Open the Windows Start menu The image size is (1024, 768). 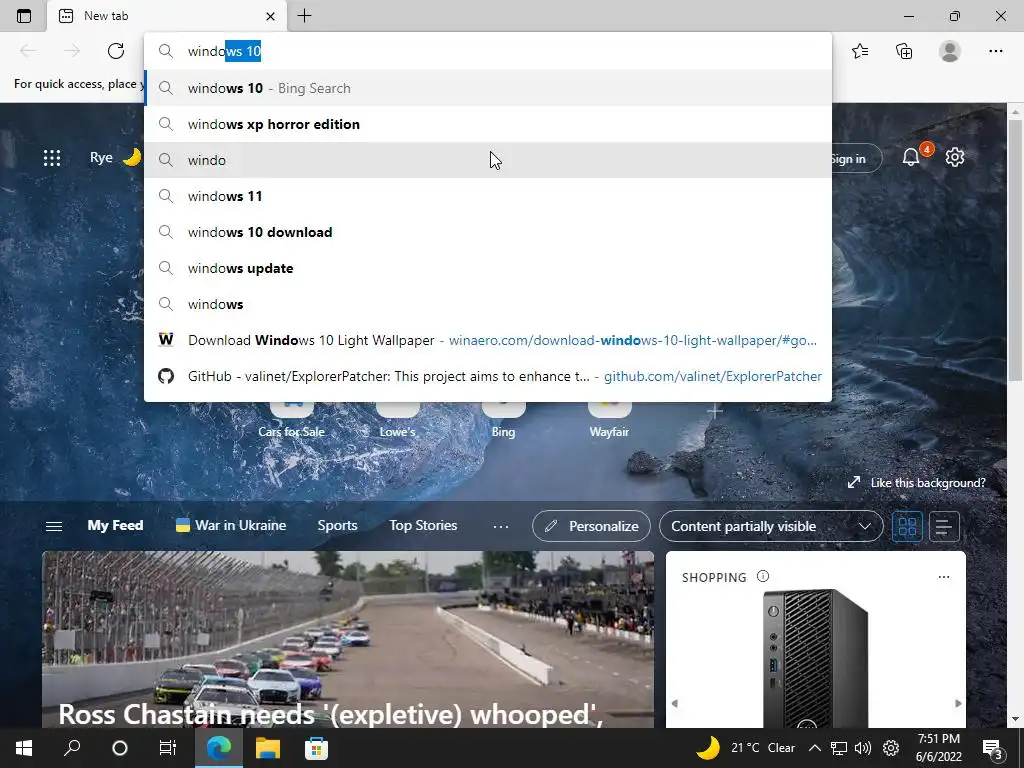[x=24, y=748]
